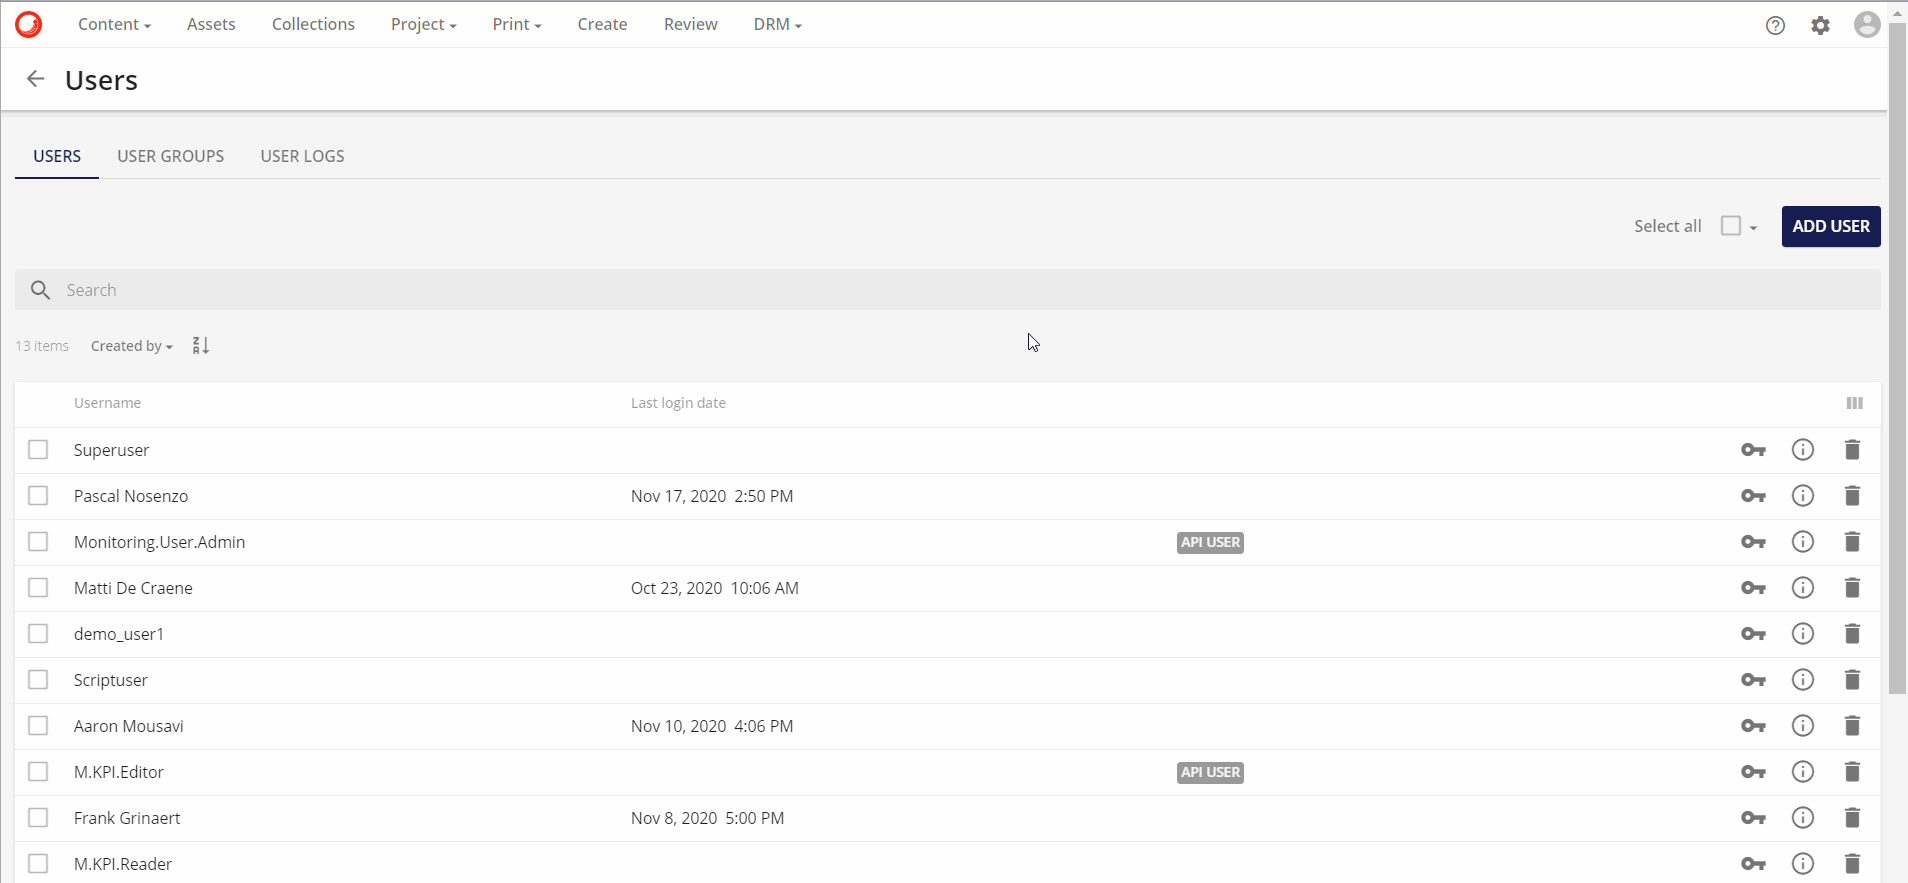Open the Create menu item
This screenshot has width=1908, height=883.
point(602,24)
